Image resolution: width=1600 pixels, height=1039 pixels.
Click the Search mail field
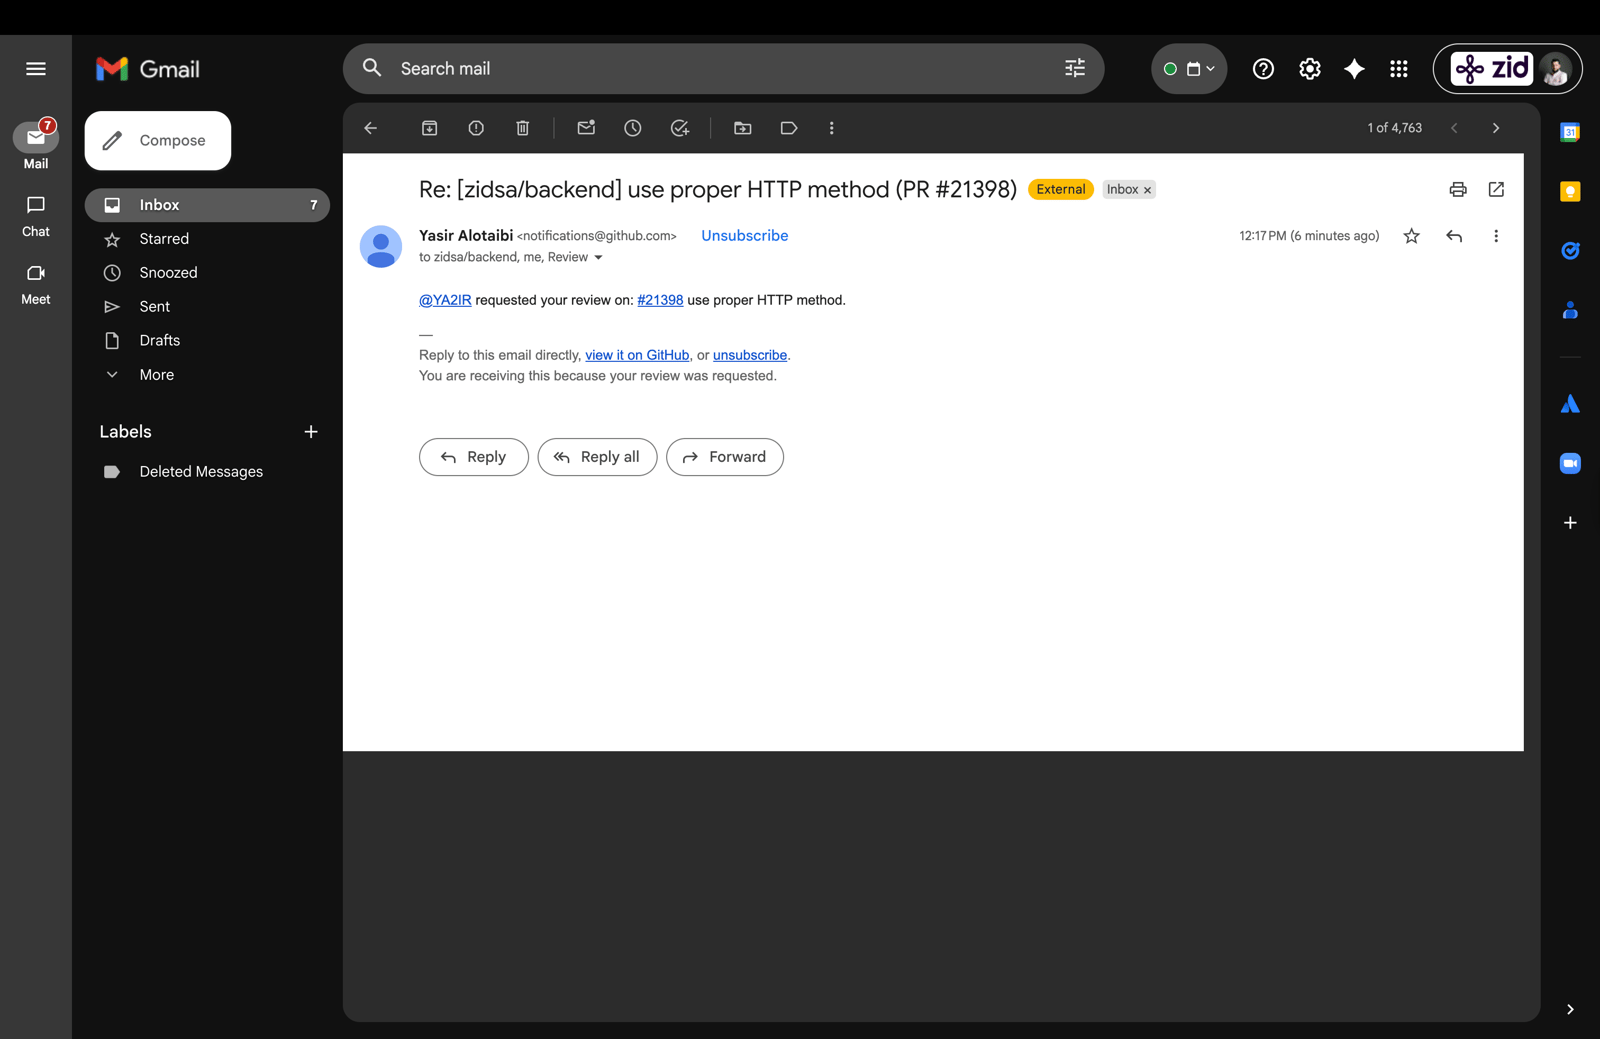tap(723, 69)
